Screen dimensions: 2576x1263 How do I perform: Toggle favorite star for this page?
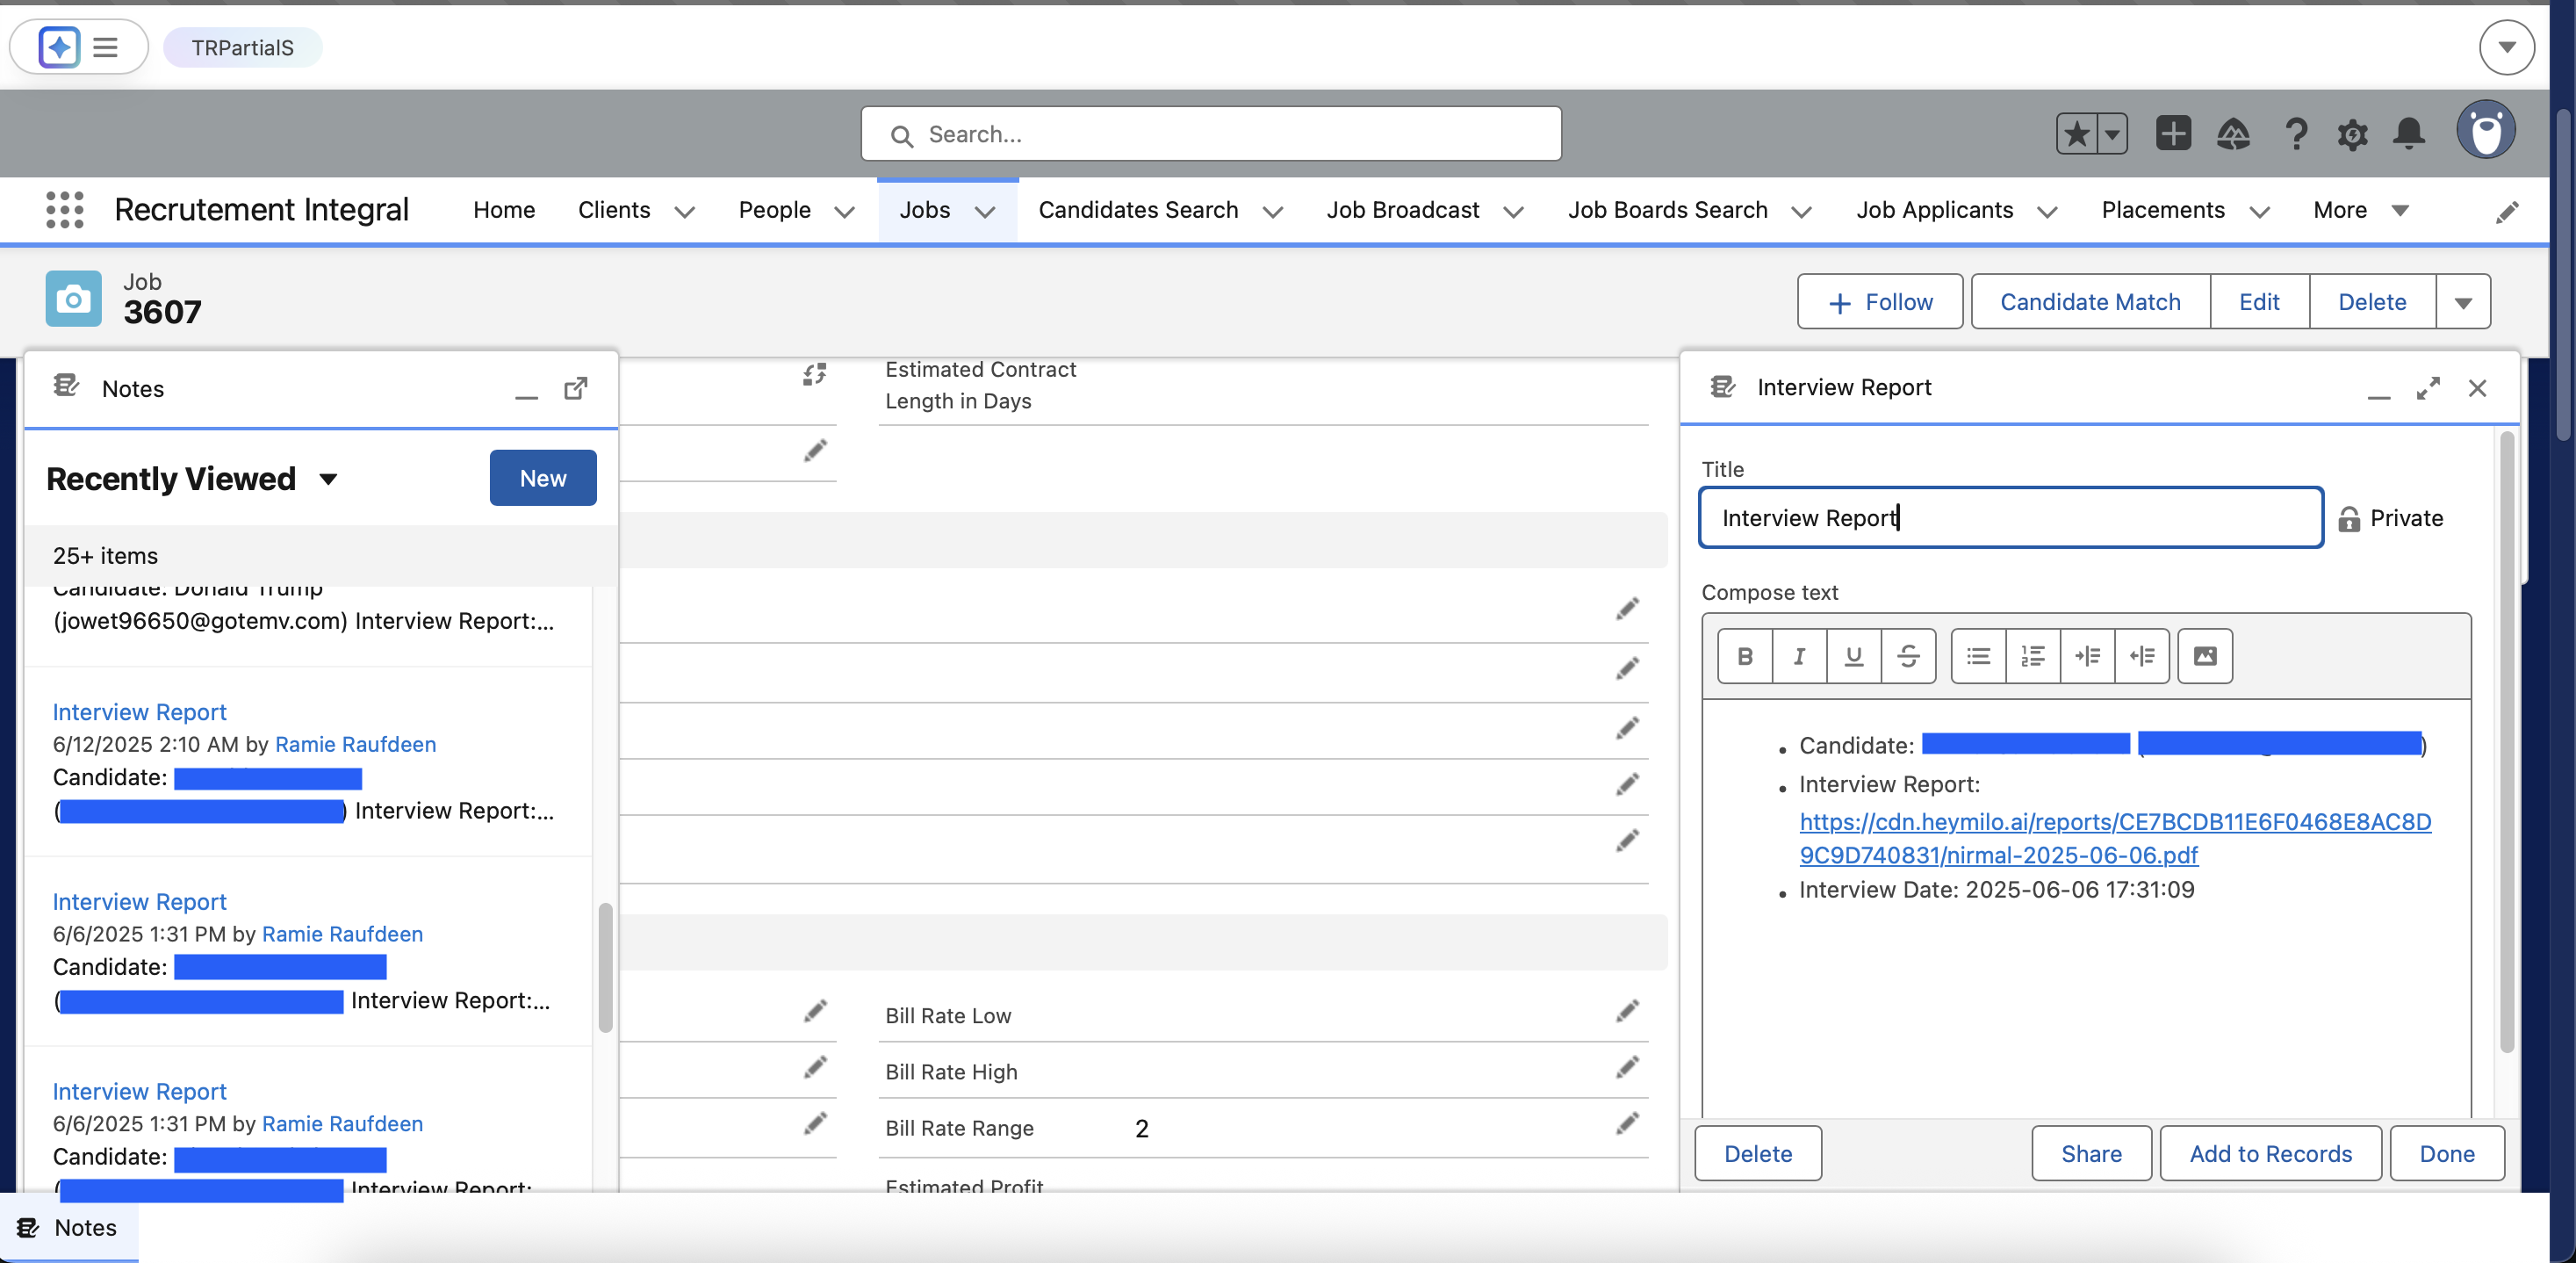[x=2076, y=133]
